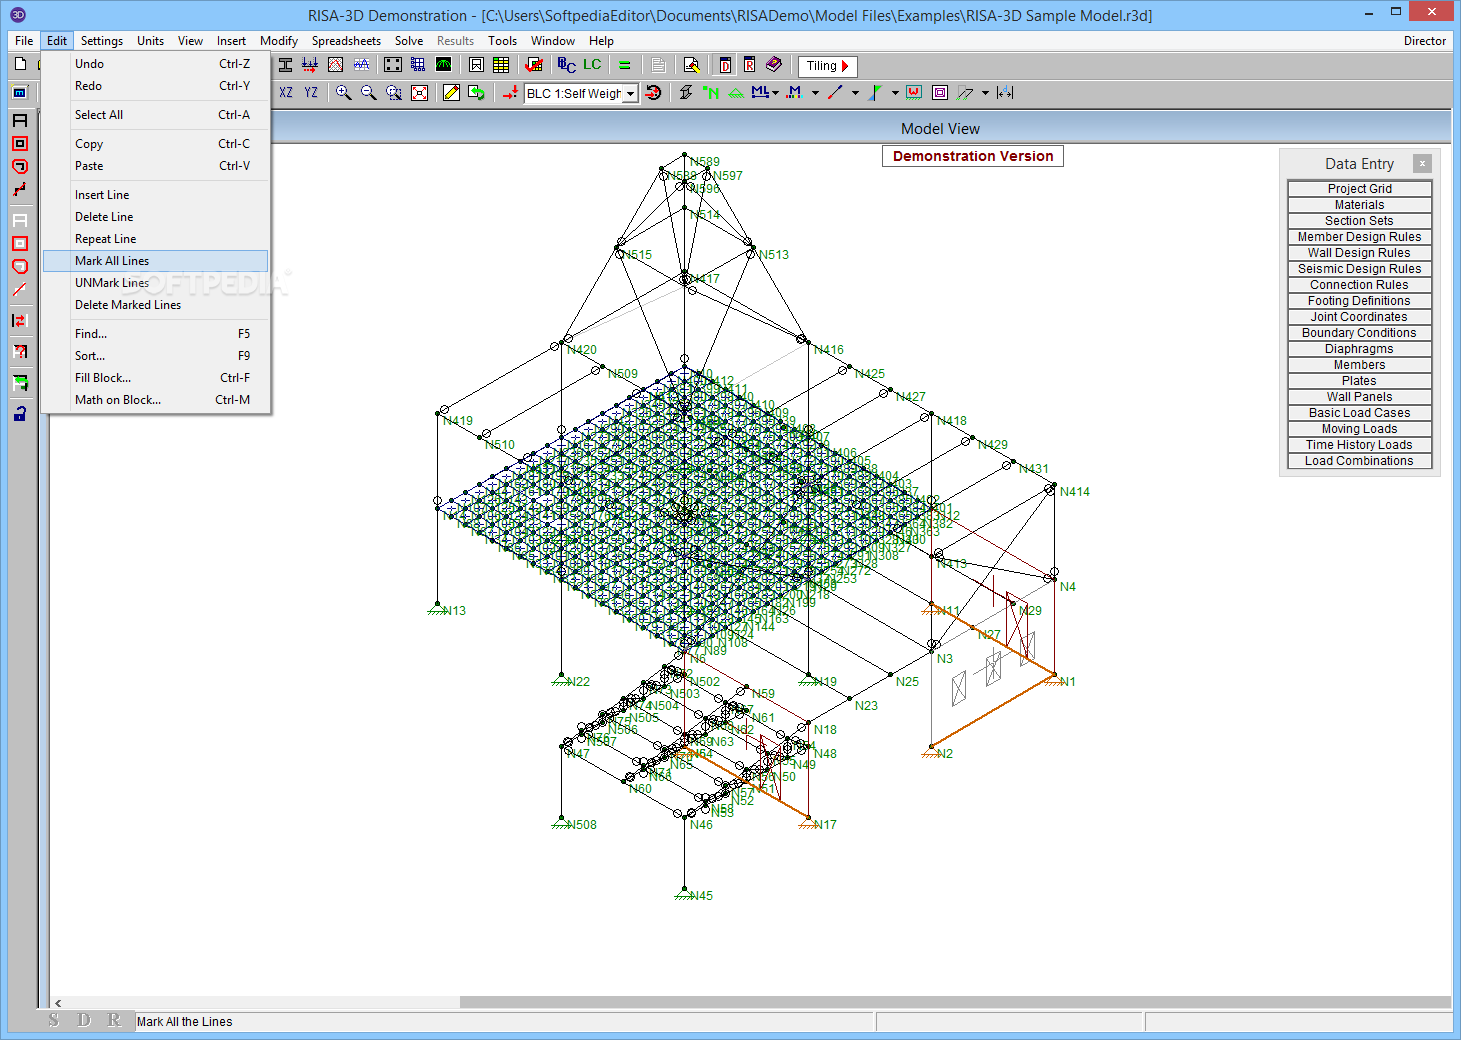Viewport: 1461px width, 1040px height.
Task: Click the blue lock icon in left sidebar
Action: [x=19, y=413]
